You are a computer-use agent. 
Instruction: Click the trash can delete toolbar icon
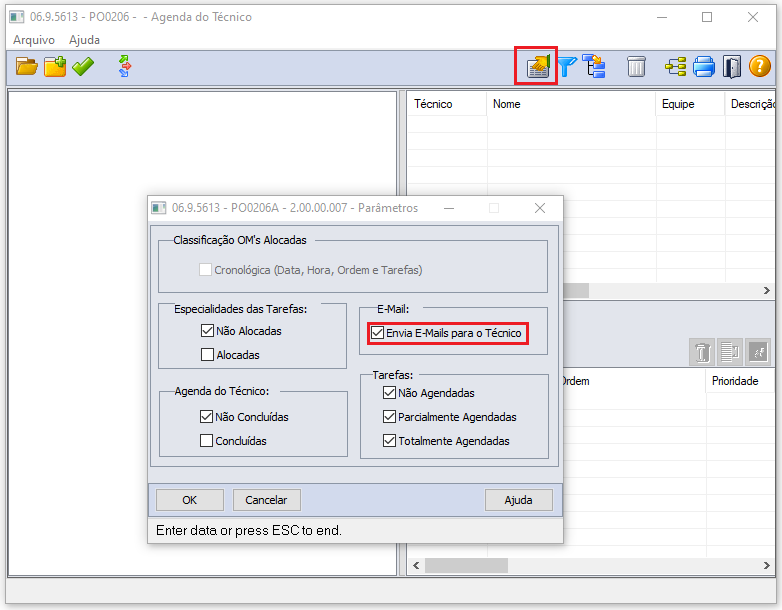point(636,66)
